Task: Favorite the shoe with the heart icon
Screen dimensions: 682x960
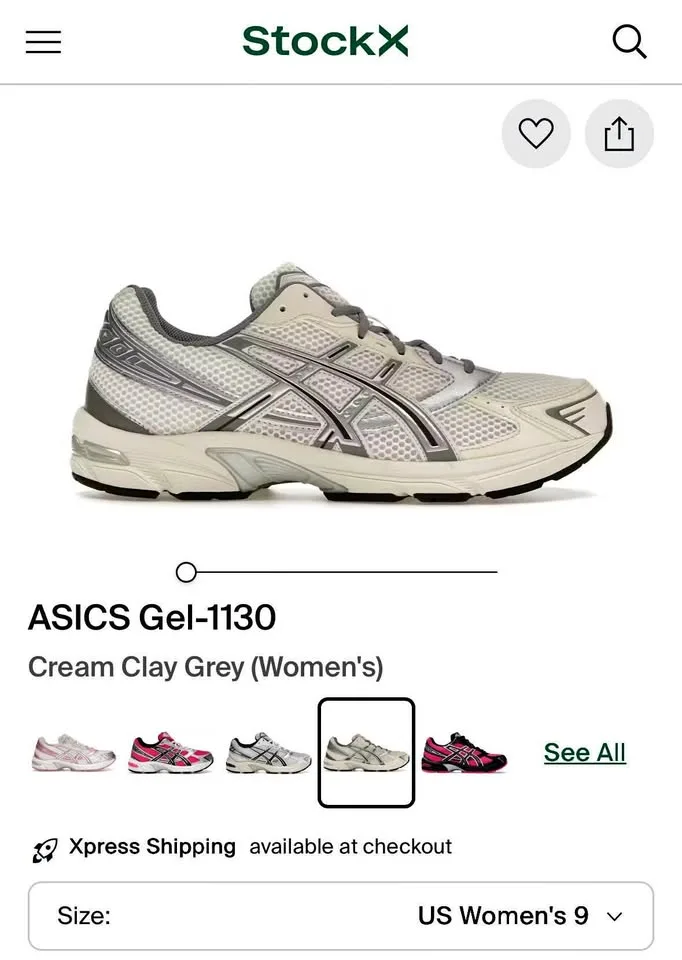Action: (536, 133)
